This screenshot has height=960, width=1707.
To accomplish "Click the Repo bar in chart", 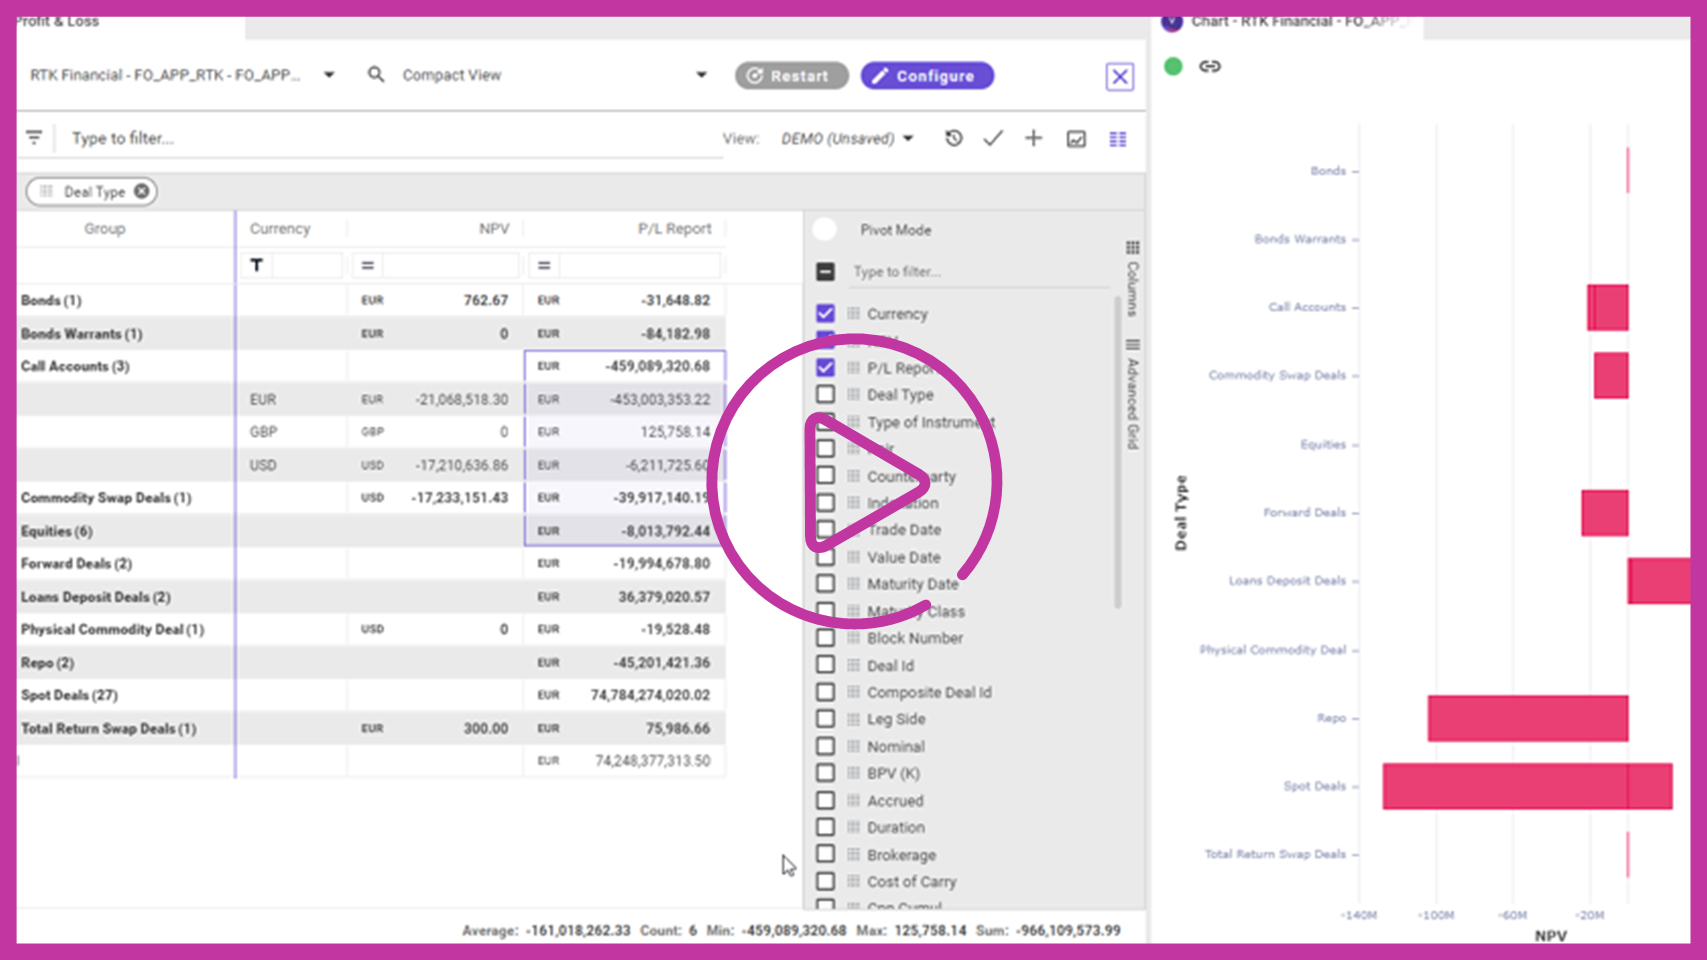I will [1527, 718].
